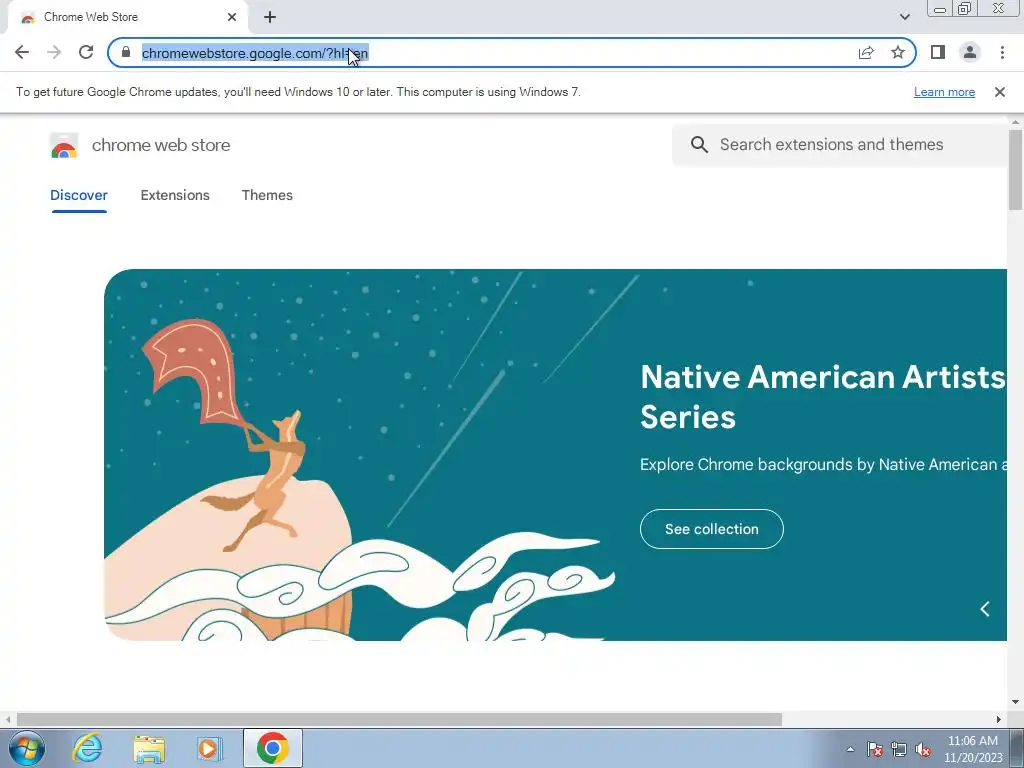Open the Action Center flag icon
The height and width of the screenshot is (768, 1024).
click(874, 749)
